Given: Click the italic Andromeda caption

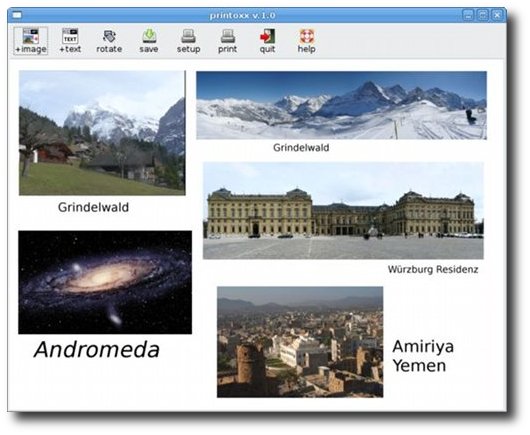Looking at the screenshot, I should tap(97, 349).
